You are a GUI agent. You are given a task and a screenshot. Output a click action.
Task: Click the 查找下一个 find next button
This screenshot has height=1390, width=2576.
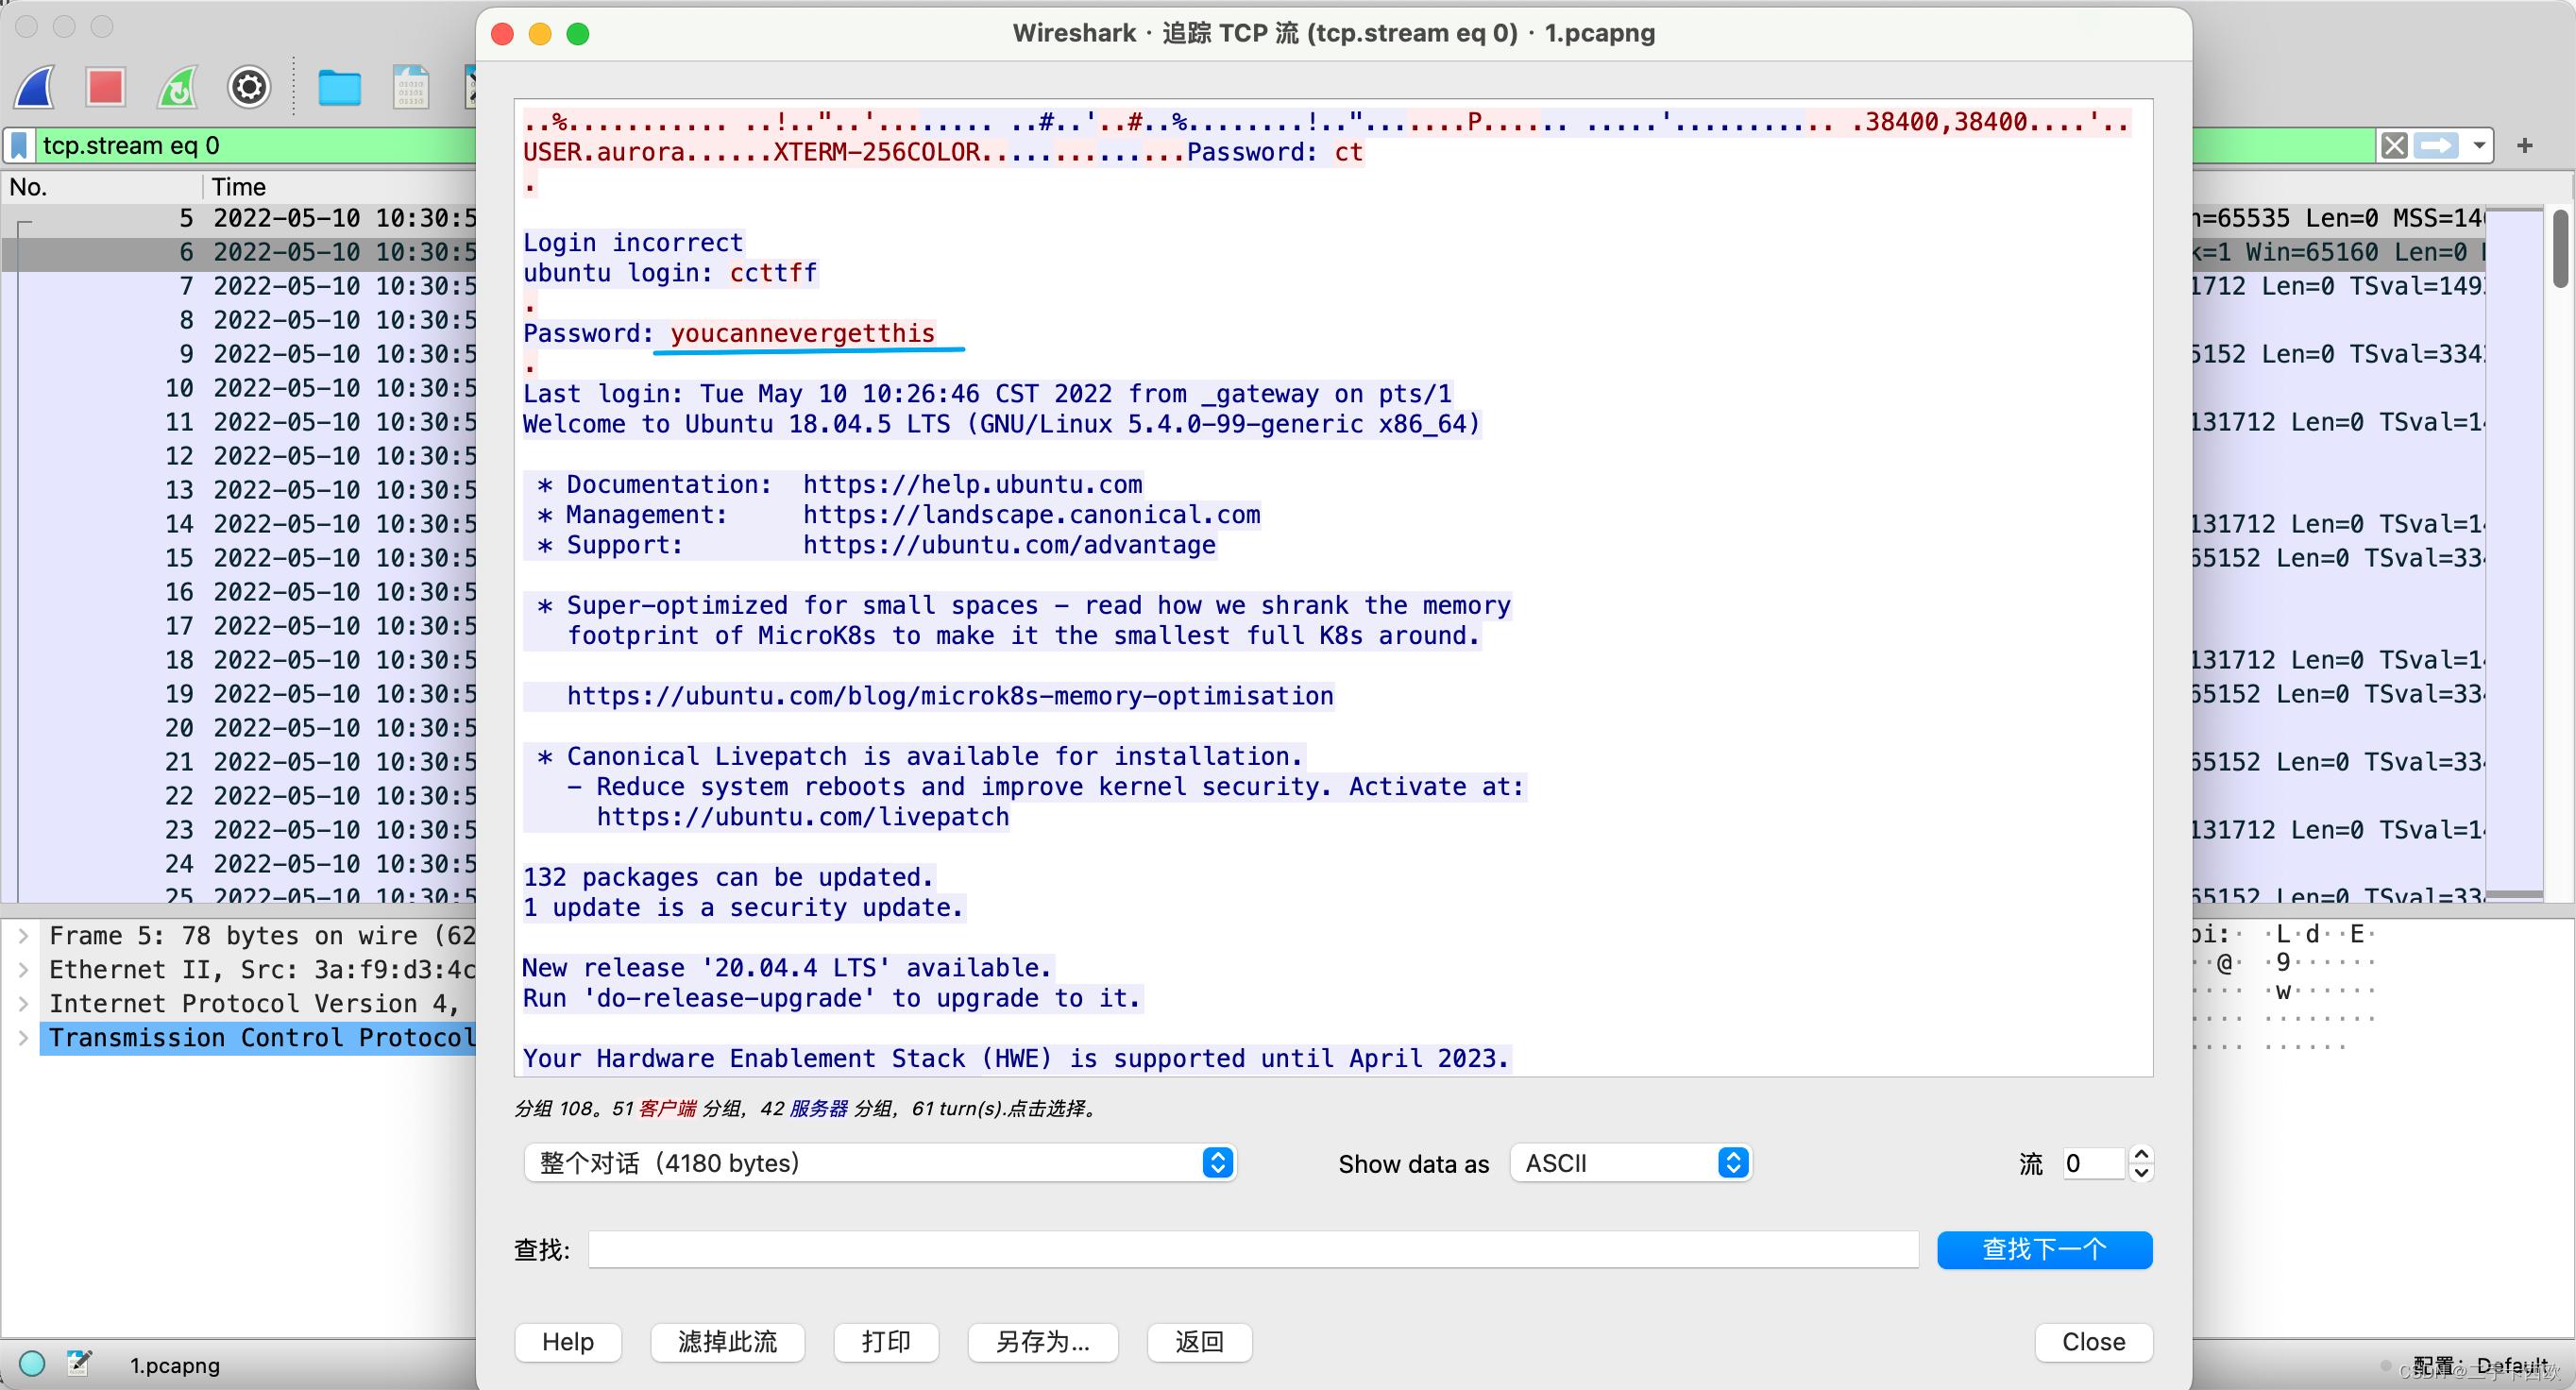[2044, 1249]
